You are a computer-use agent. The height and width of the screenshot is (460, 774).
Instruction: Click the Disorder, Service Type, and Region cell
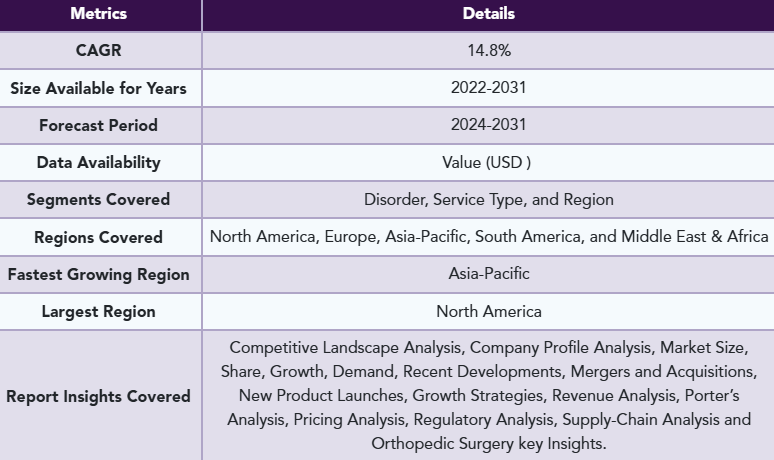488,199
